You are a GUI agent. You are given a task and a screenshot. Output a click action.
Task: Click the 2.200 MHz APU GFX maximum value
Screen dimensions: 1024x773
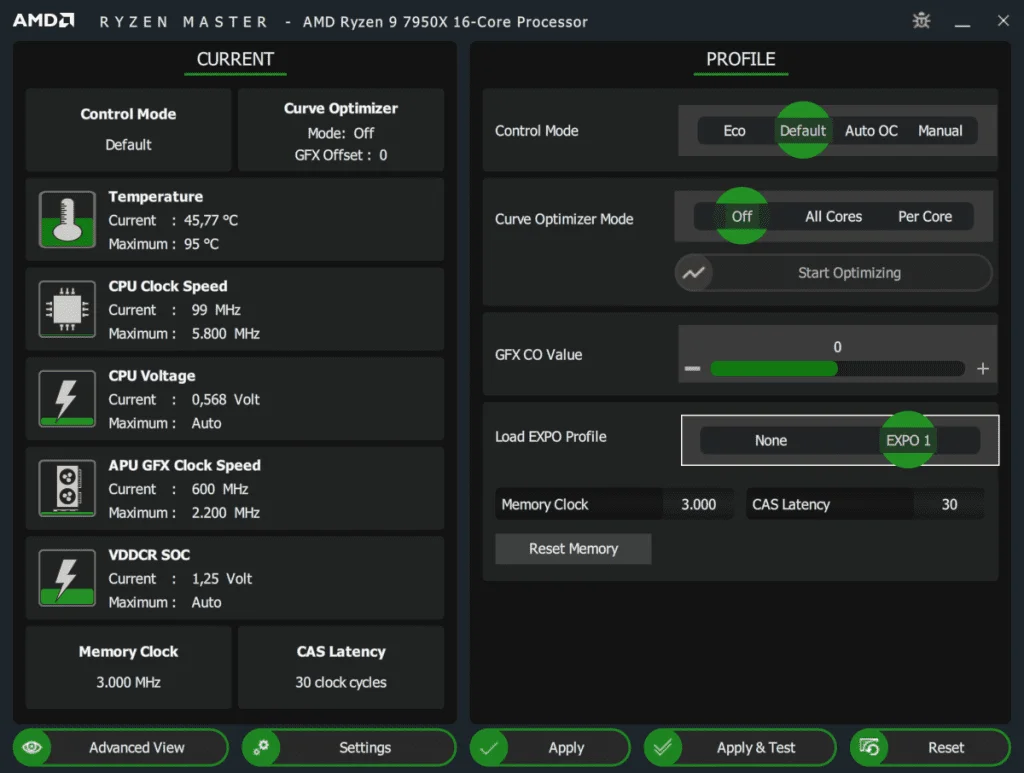pyautogui.click(x=225, y=513)
